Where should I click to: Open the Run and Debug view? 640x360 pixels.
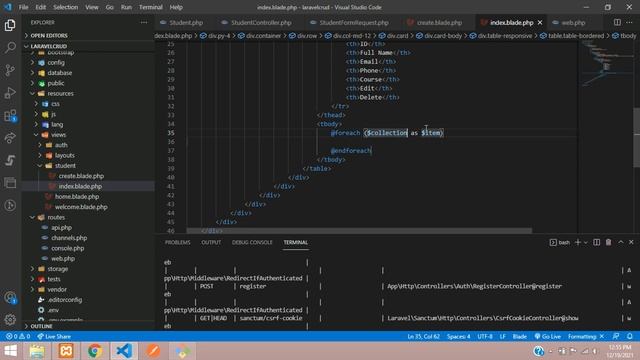(10, 93)
